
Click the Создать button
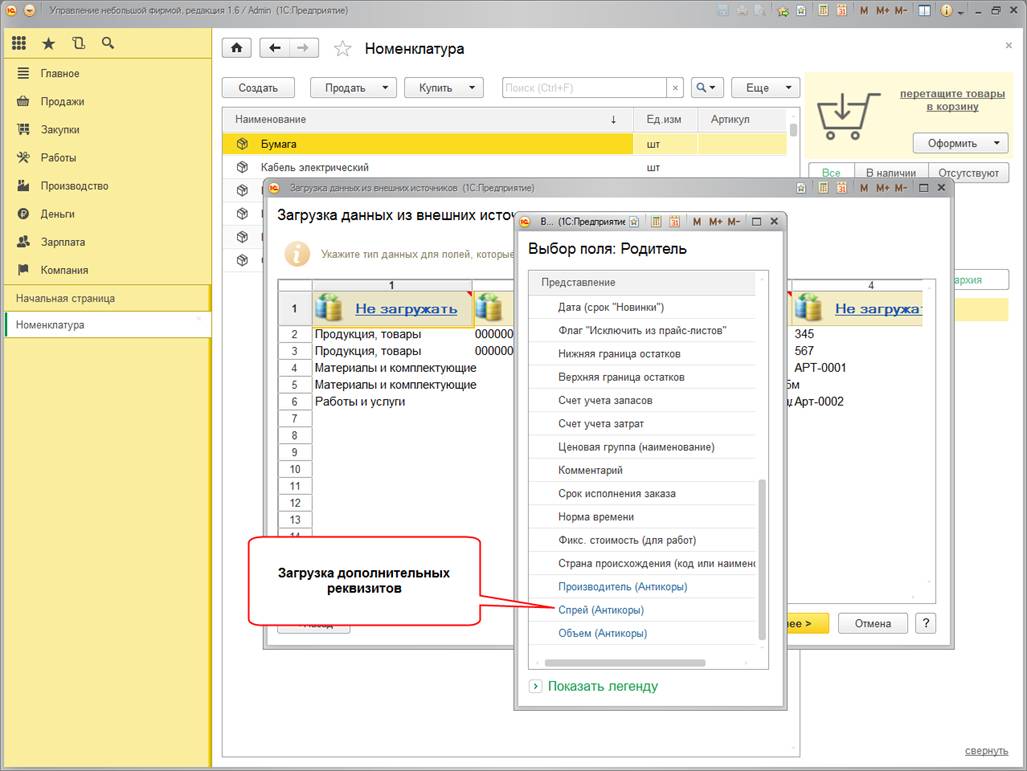(x=258, y=88)
